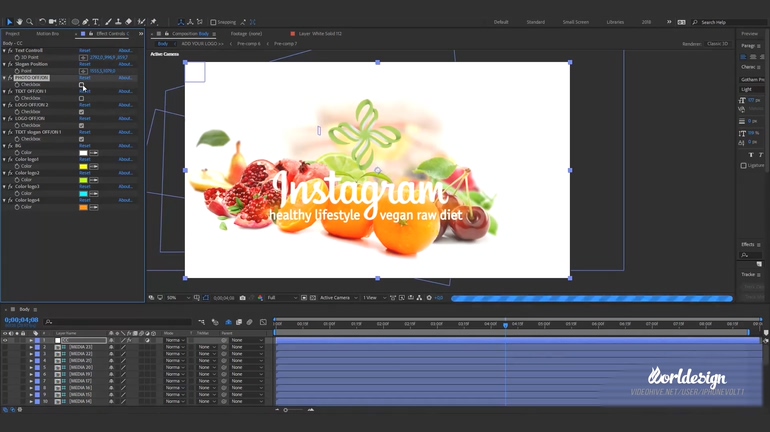Toggle the LOGO OFF/ON 2 checkbox
Image resolution: width=770 pixels, height=432 pixels.
[82, 112]
